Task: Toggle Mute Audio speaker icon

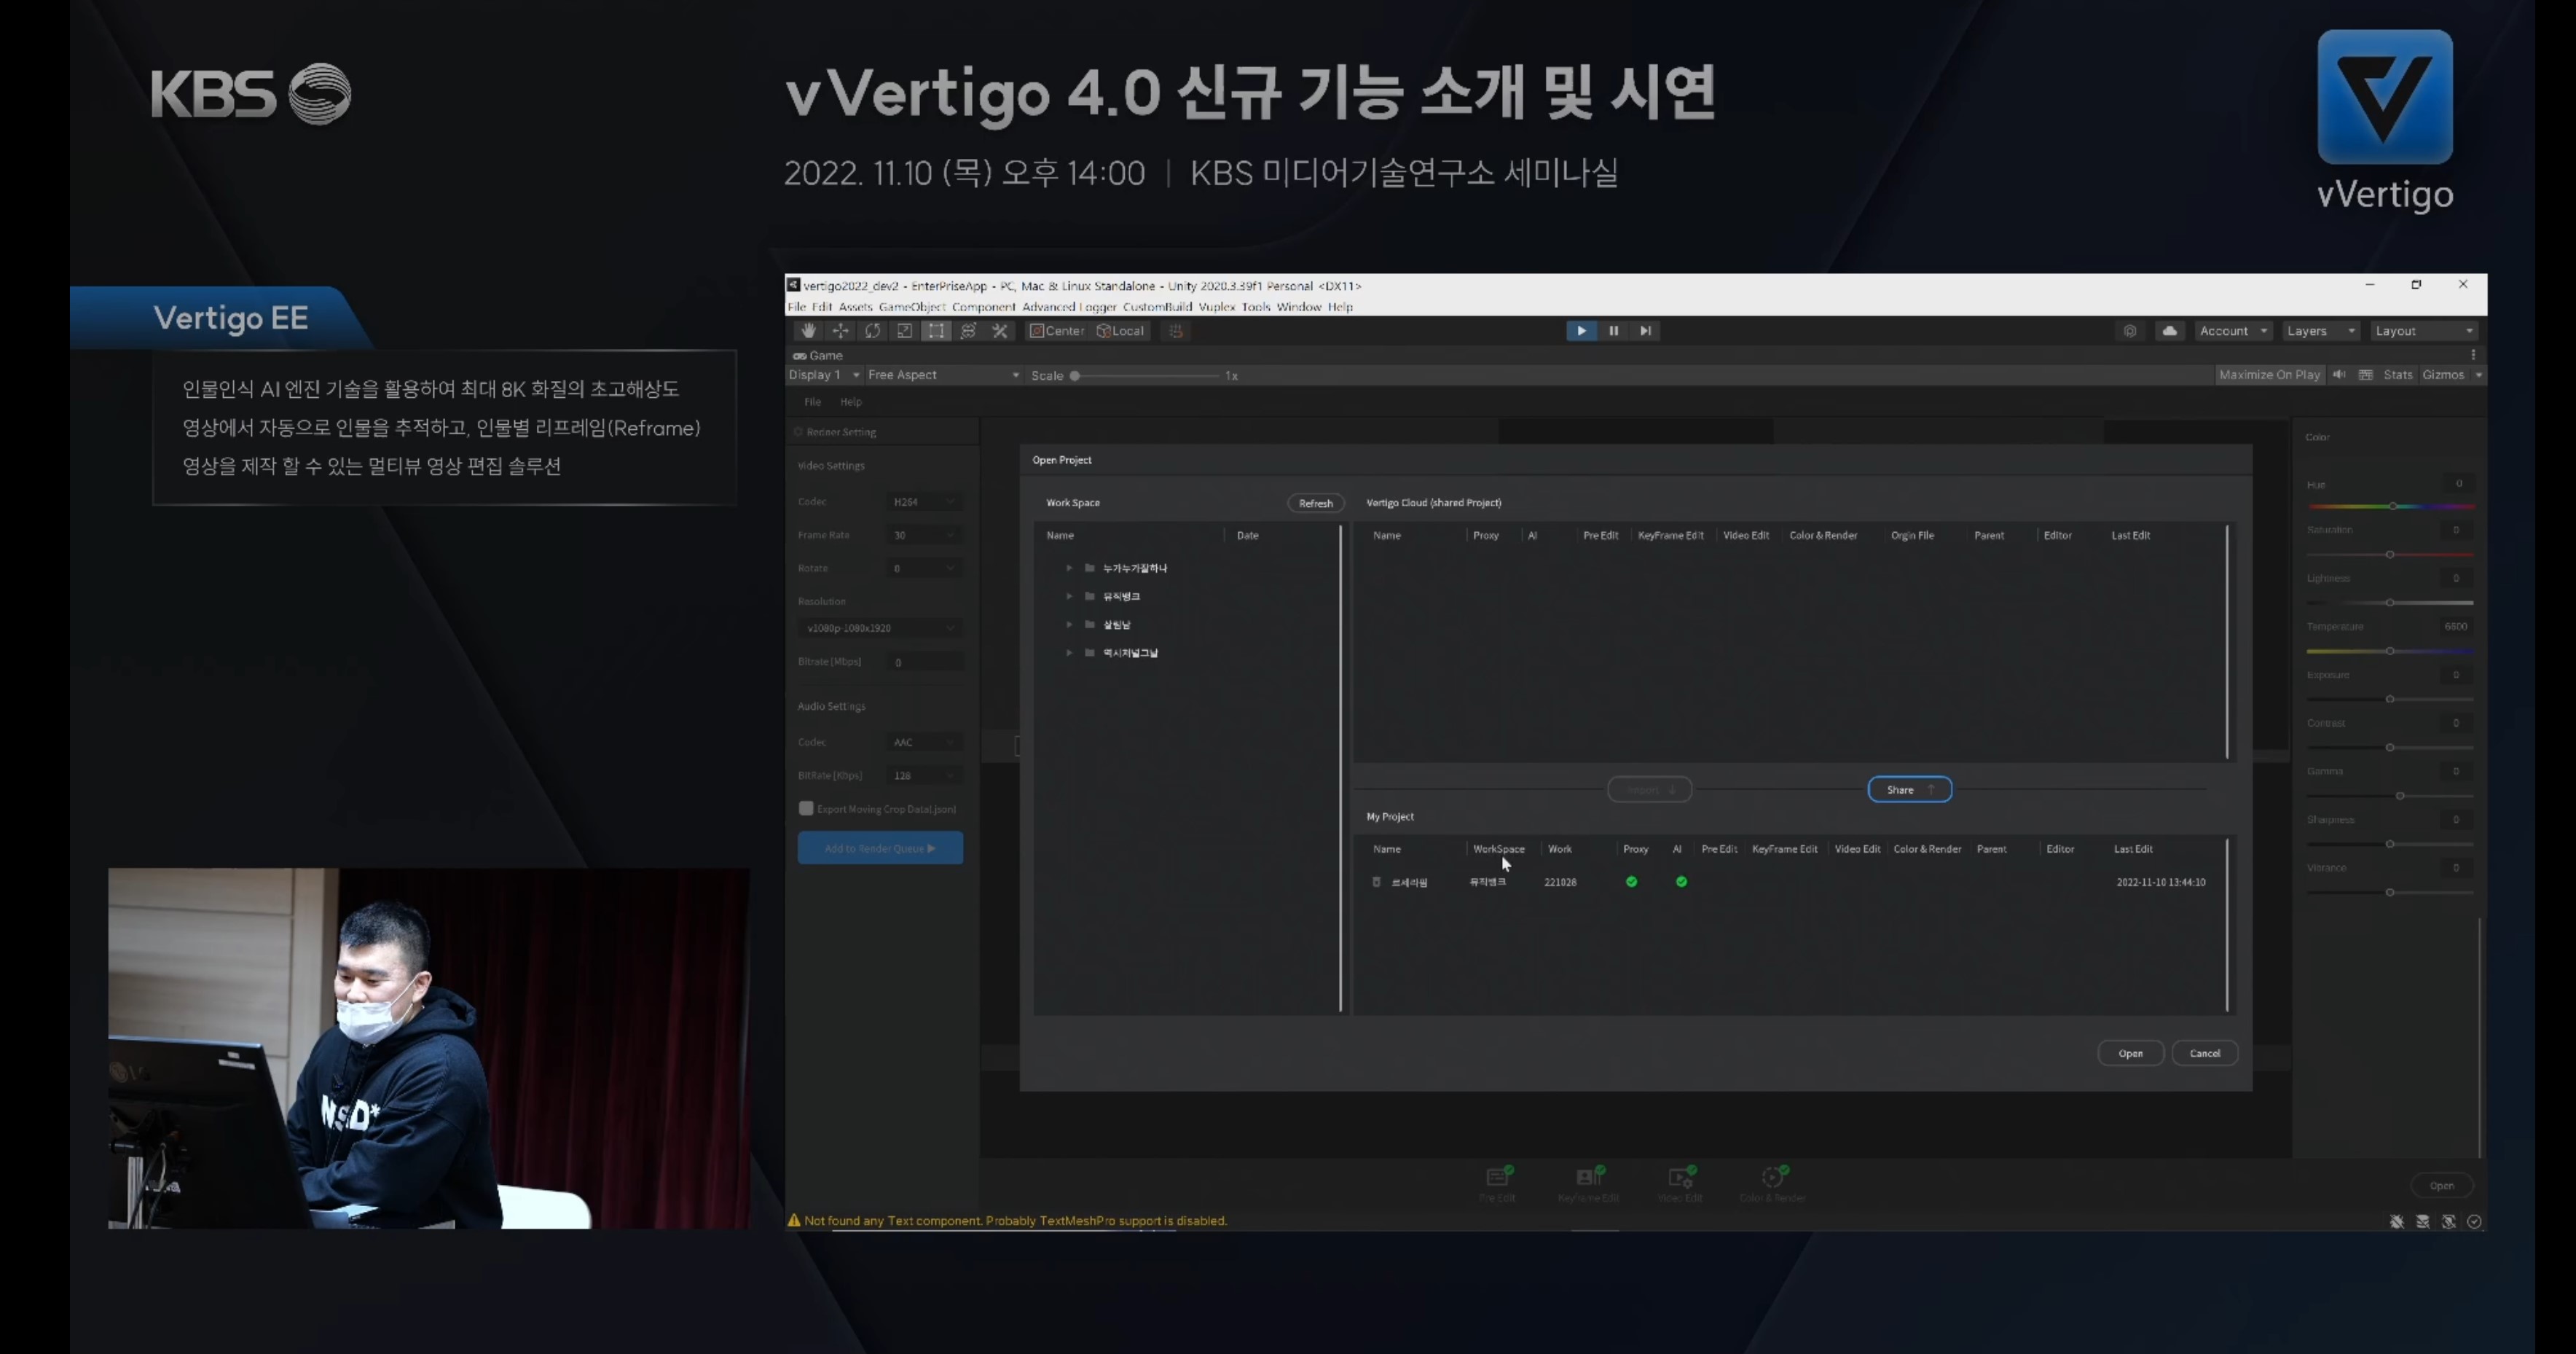Action: click(2339, 375)
